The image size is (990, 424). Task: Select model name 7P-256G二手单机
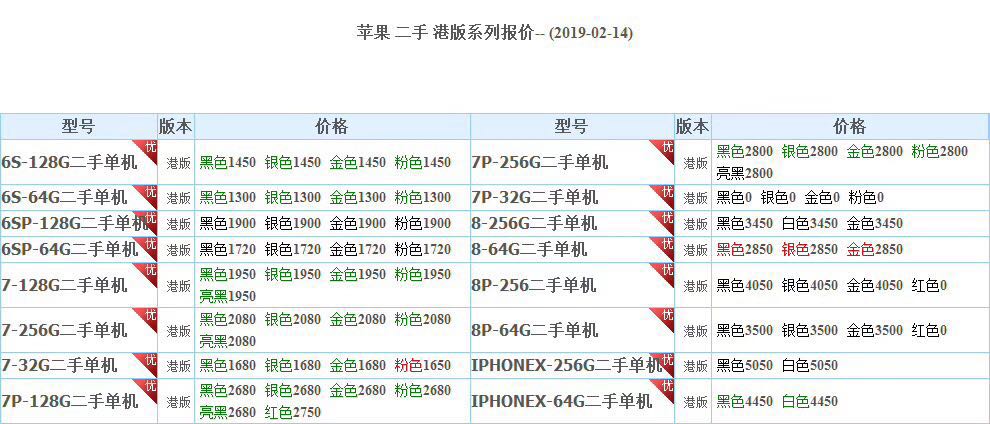540,163
